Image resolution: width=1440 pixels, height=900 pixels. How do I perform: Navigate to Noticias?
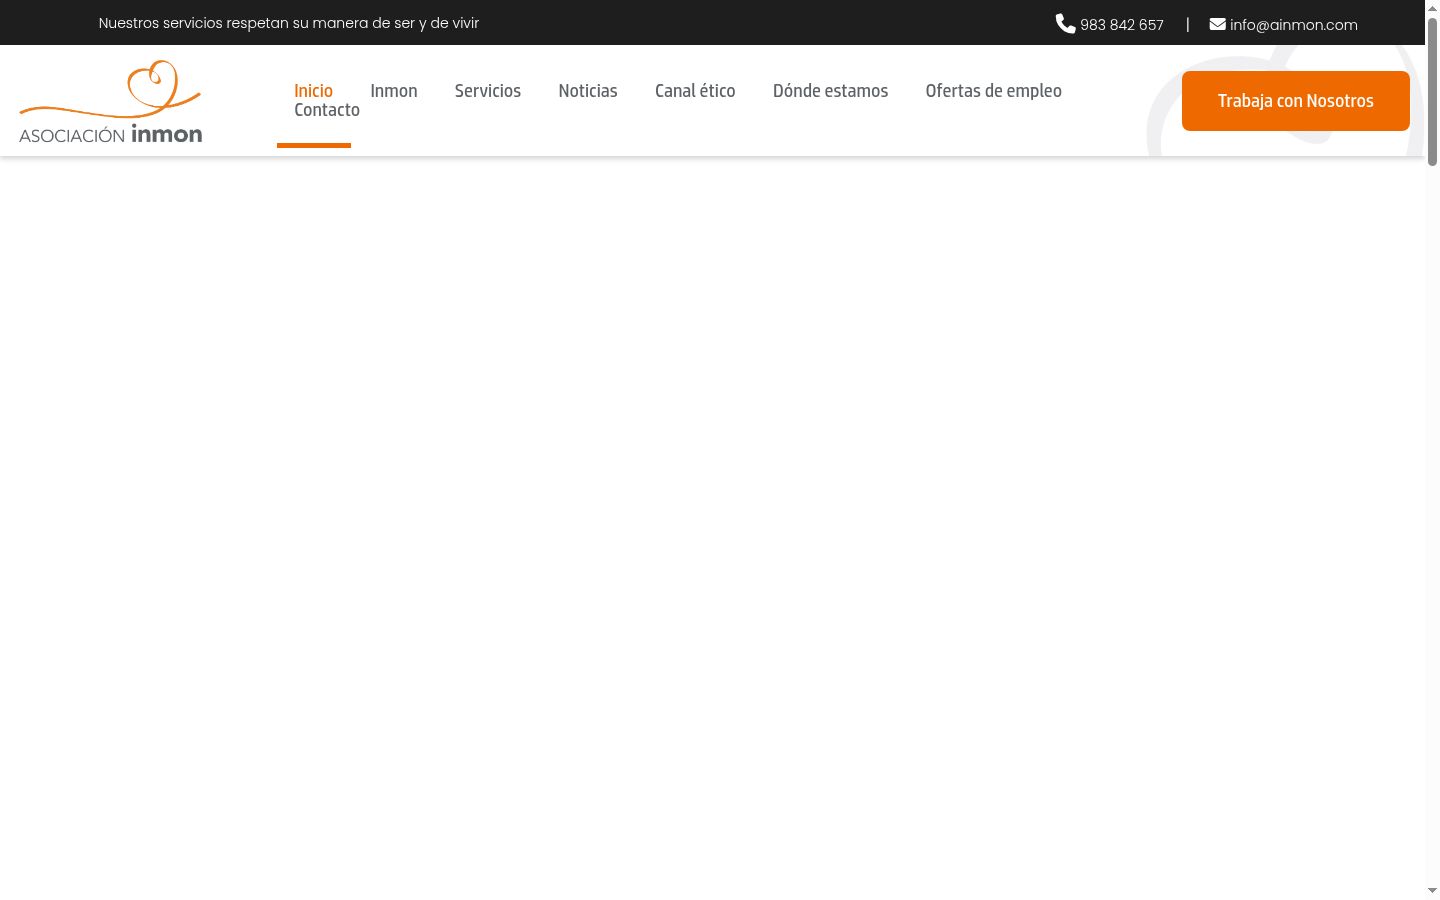[588, 91]
